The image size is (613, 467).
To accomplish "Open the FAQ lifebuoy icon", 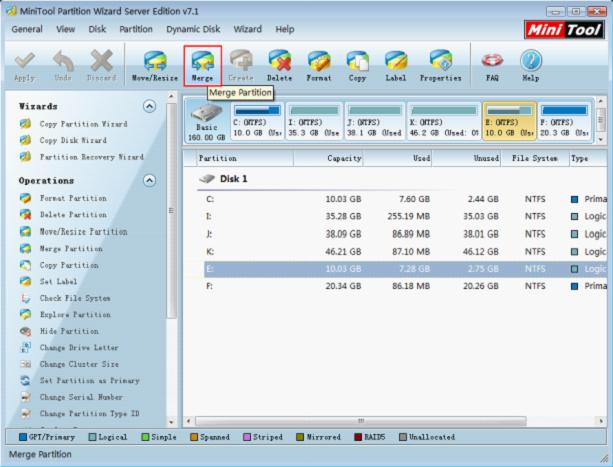I will point(492,61).
